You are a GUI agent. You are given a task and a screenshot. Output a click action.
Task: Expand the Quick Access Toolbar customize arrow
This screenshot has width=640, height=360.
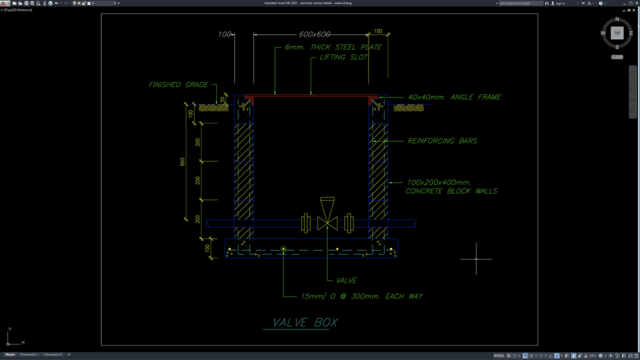(118, 3)
